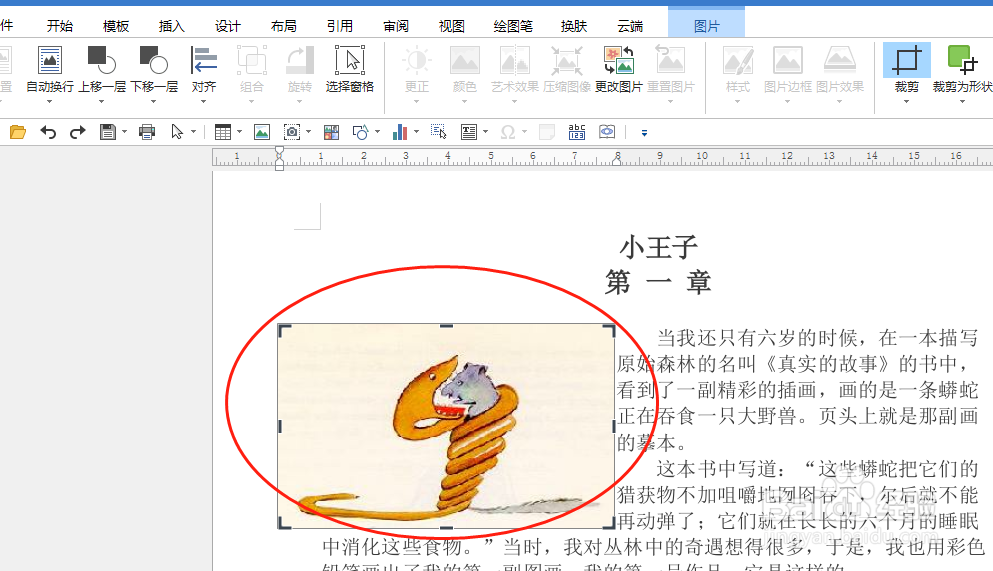
Task: Click the abc 123 word count icon
Action: point(577,132)
